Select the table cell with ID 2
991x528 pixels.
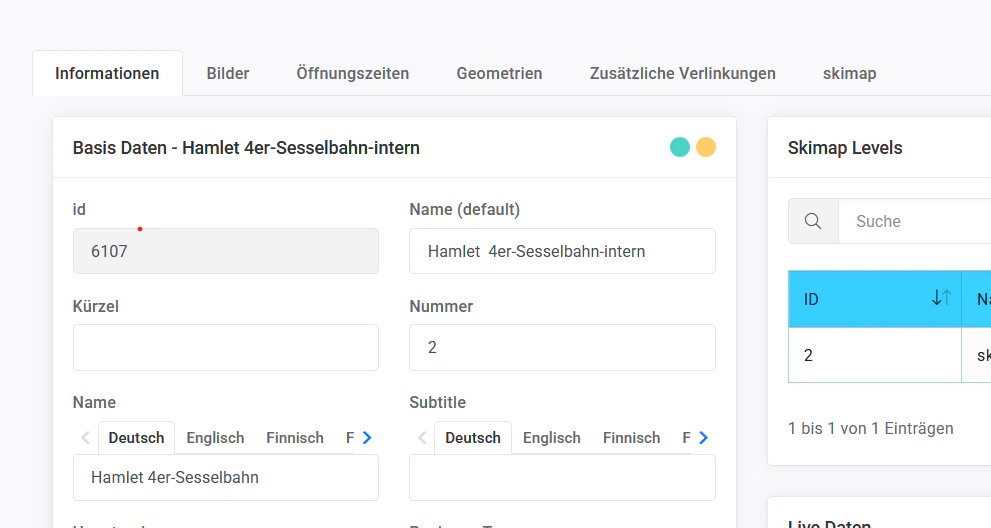click(875, 355)
